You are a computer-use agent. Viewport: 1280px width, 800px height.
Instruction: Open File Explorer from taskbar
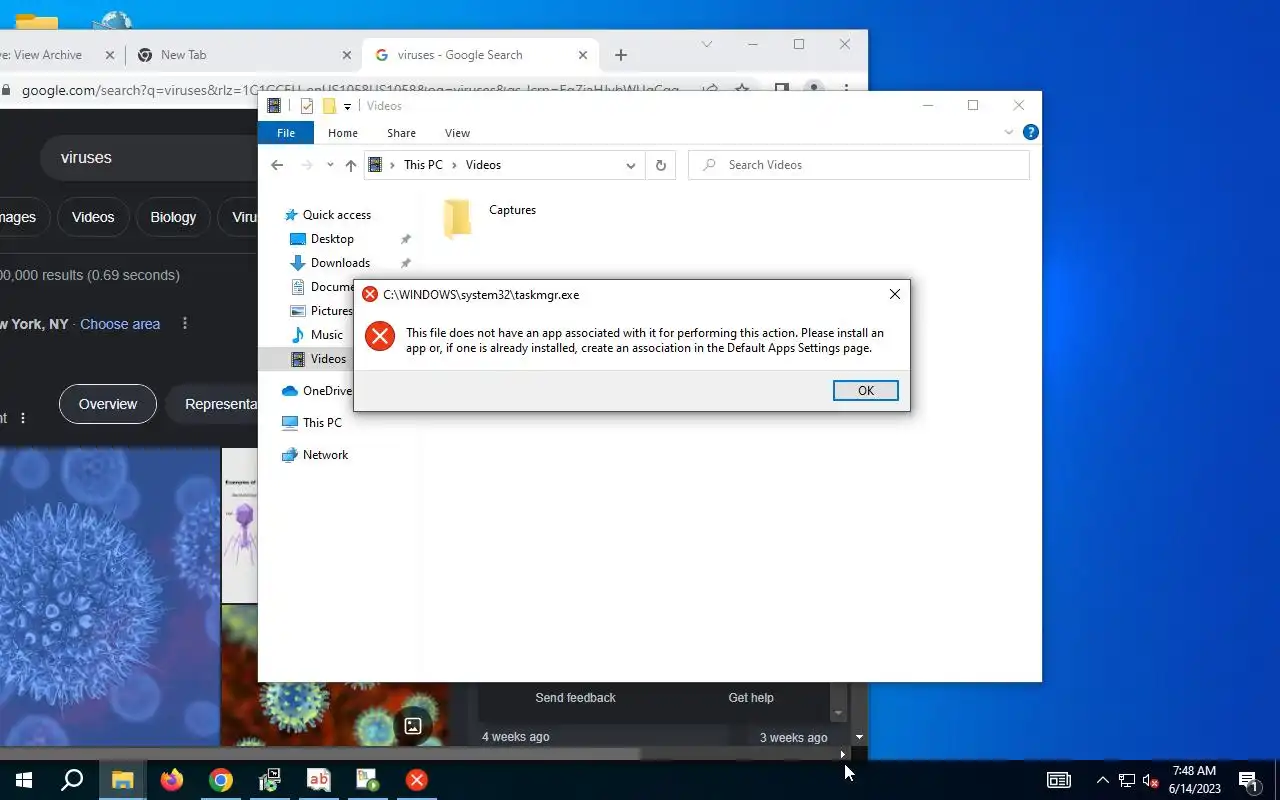122,780
